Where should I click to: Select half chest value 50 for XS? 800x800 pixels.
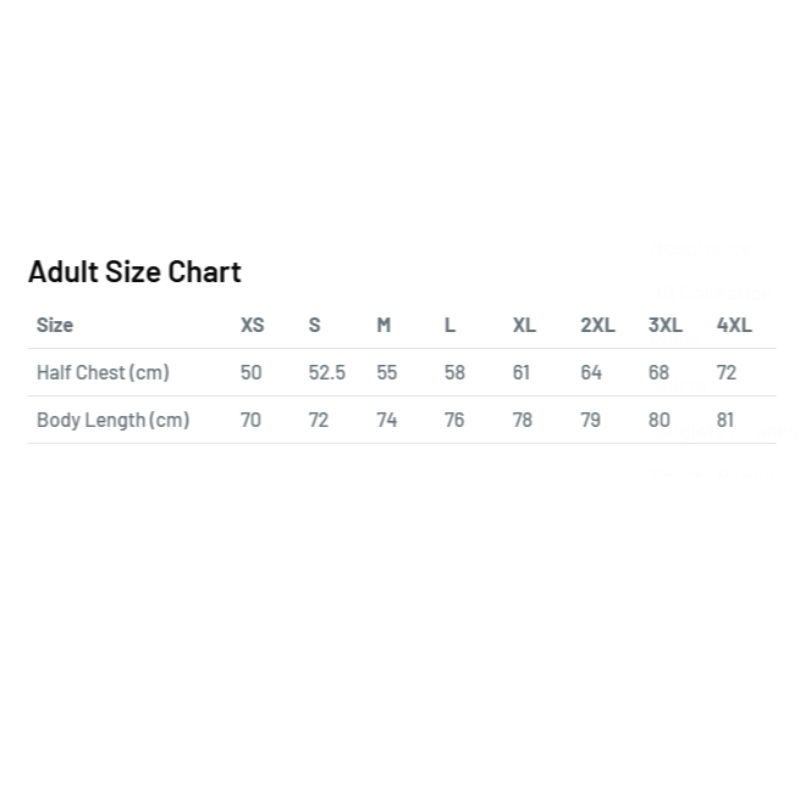coord(251,373)
